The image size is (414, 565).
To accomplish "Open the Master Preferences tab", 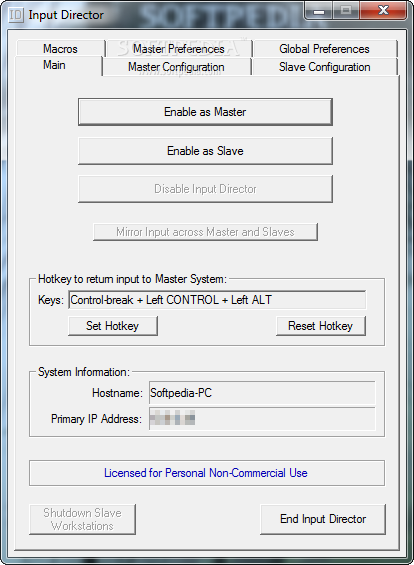I will coord(179,49).
